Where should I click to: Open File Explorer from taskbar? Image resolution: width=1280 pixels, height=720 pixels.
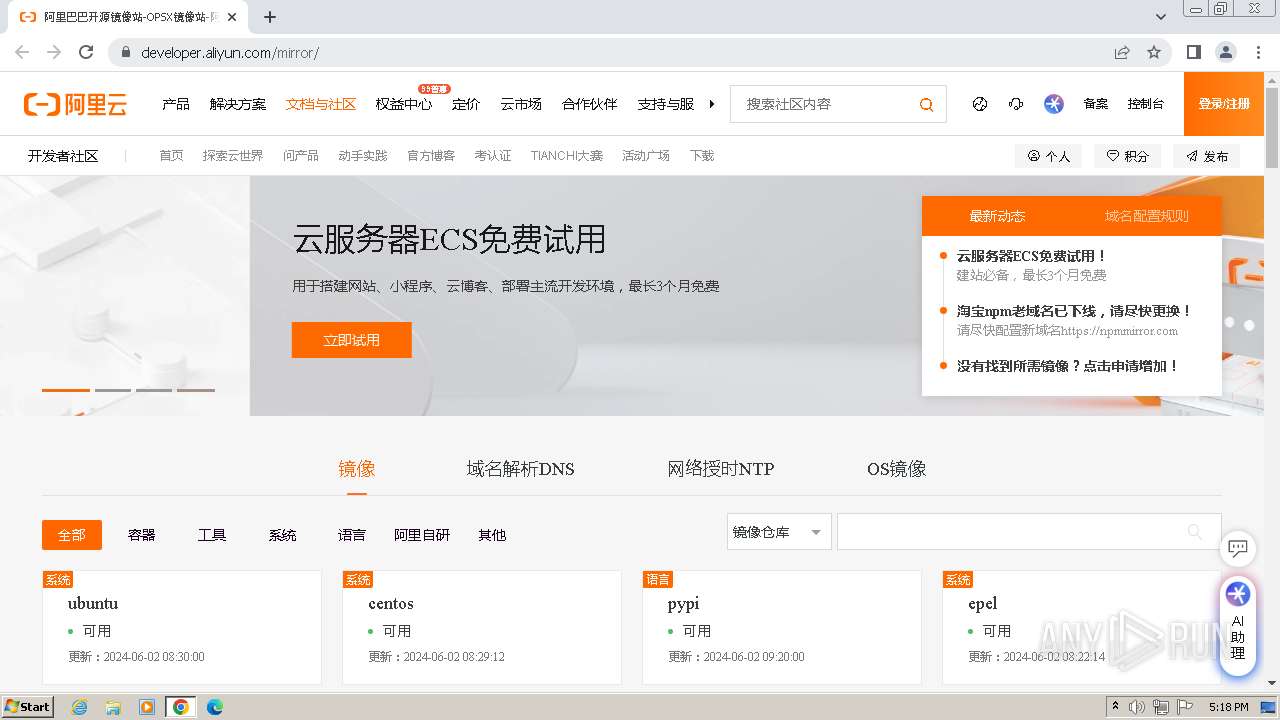(x=113, y=707)
